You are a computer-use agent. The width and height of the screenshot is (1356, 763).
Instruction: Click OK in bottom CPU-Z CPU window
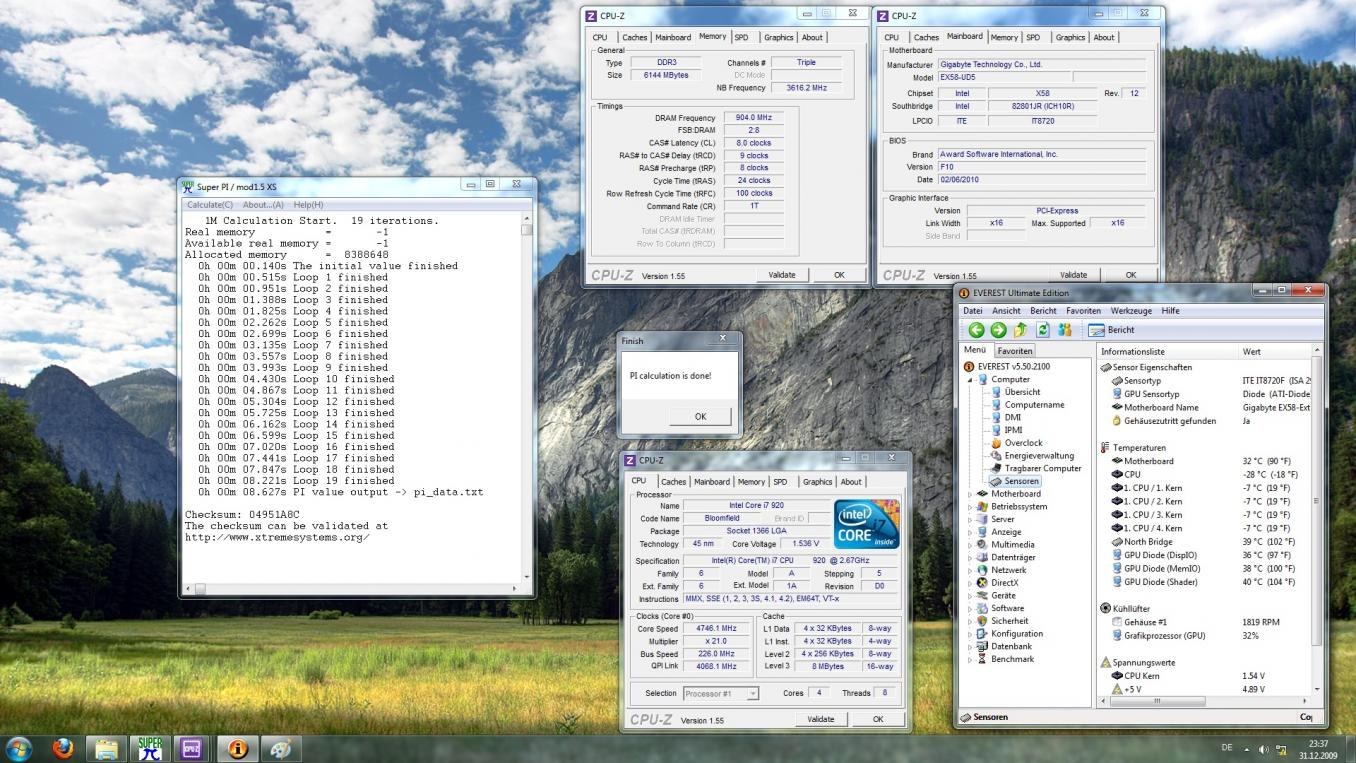click(x=878, y=719)
